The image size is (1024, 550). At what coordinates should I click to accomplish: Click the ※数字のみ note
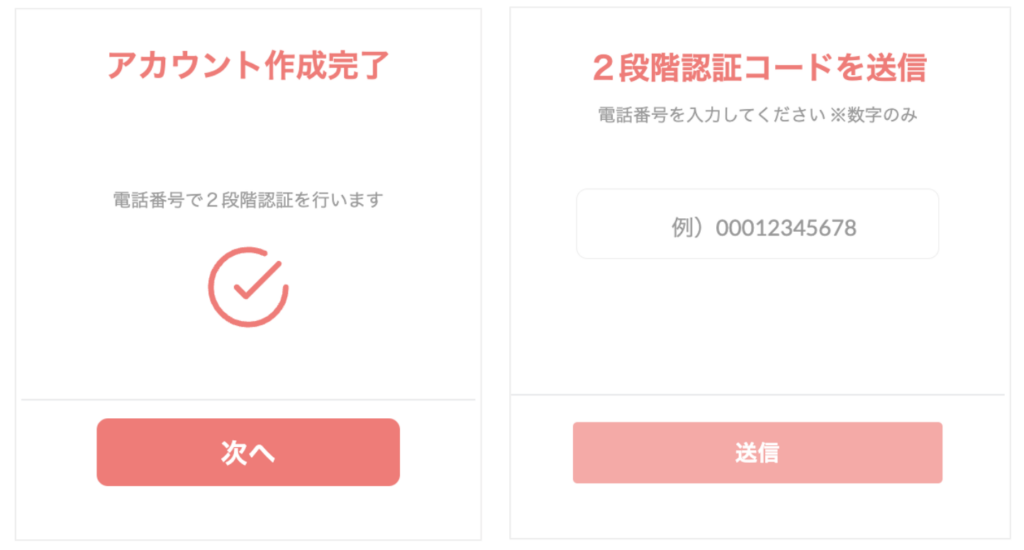click(874, 115)
